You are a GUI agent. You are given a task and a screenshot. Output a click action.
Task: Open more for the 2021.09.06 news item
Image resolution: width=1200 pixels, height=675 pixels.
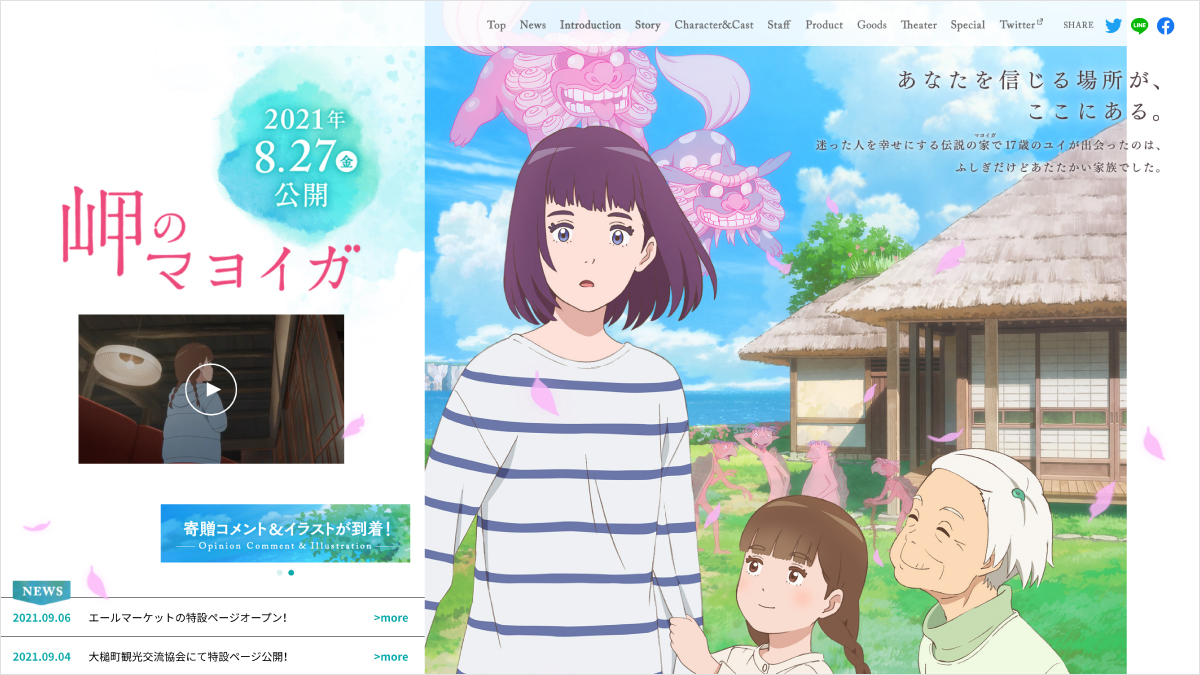click(391, 618)
